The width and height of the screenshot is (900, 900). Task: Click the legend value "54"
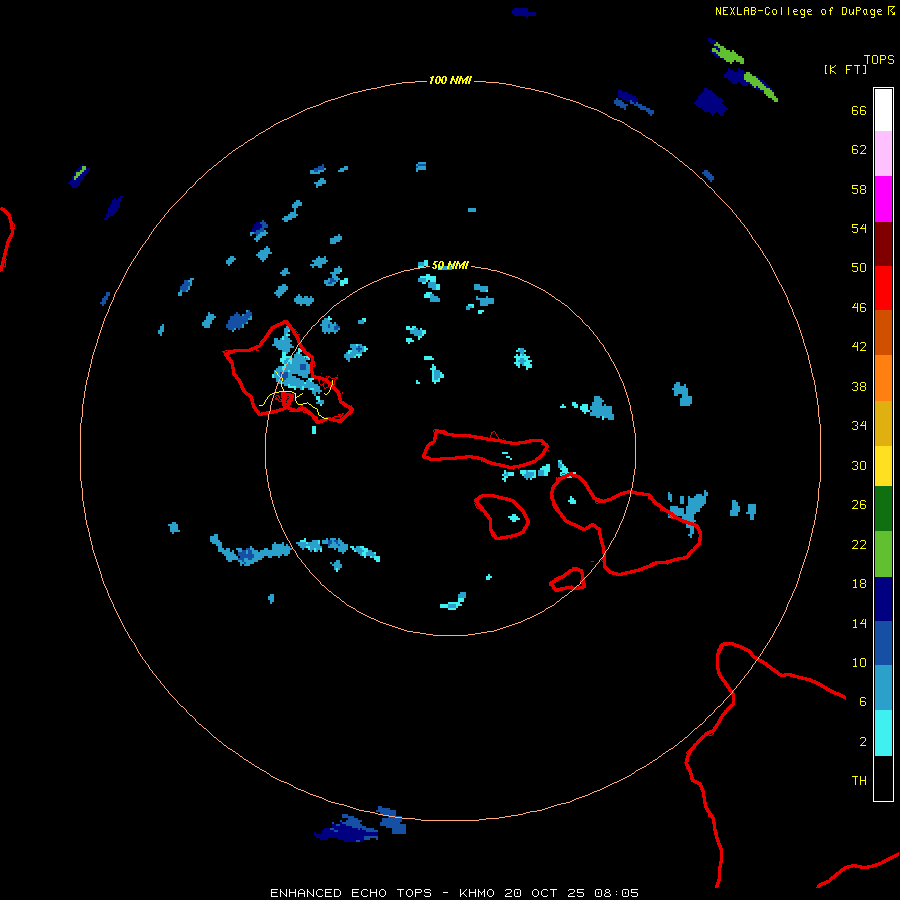tap(859, 228)
